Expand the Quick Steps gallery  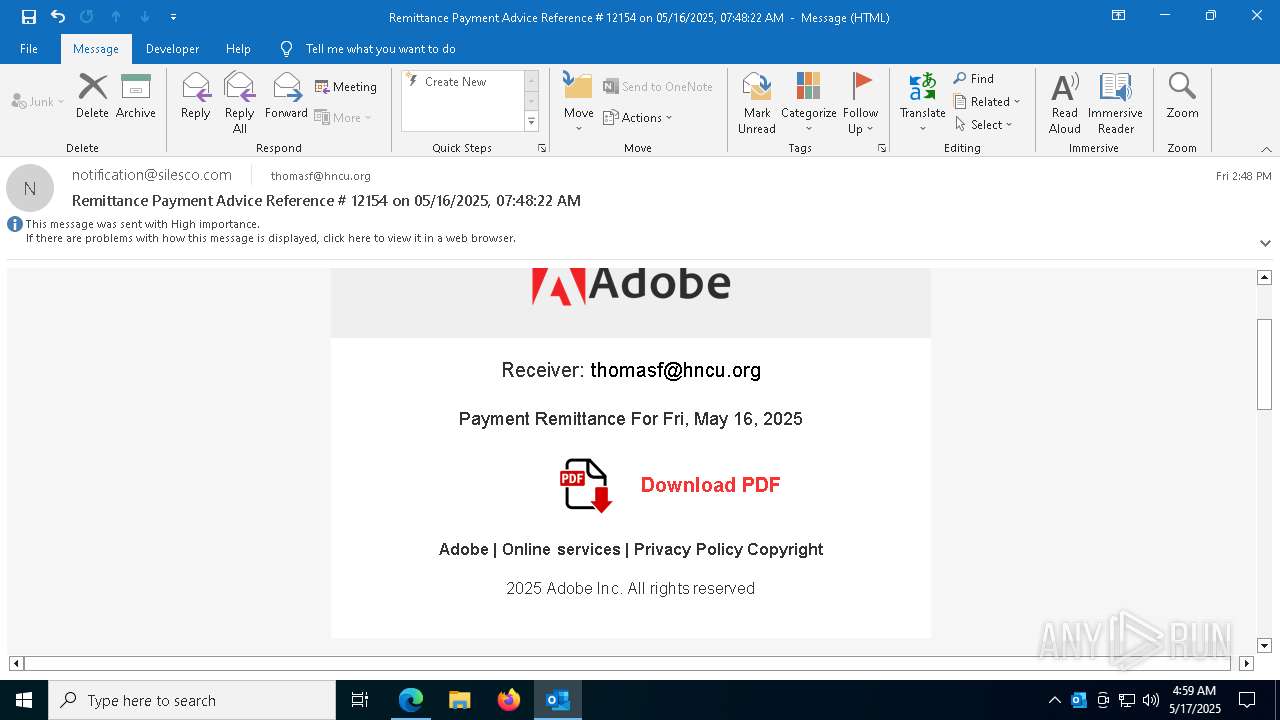click(531, 122)
